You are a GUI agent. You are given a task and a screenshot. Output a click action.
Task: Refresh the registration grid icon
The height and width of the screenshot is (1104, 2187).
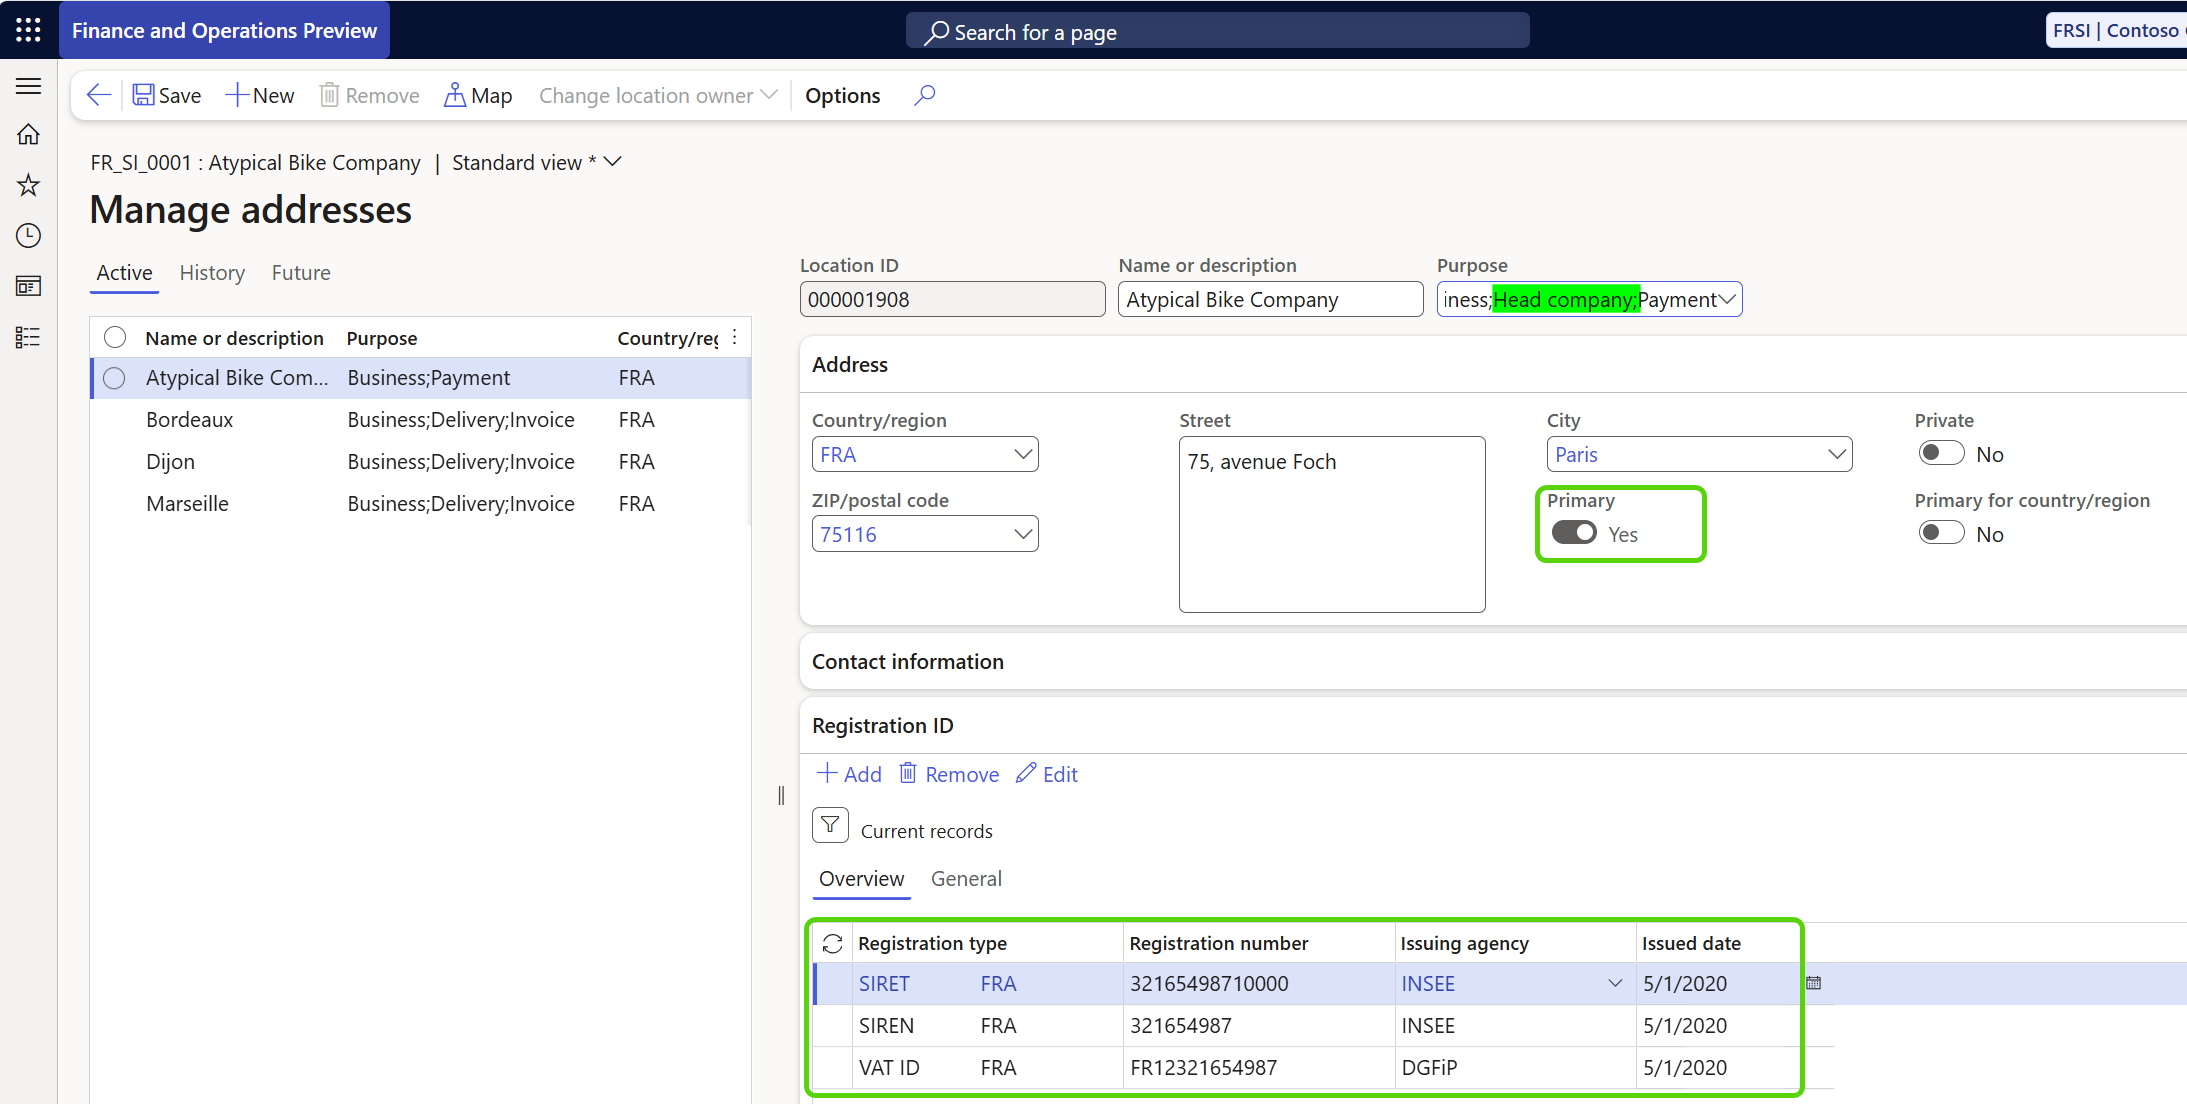pyautogui.click(x=832, y=943)
